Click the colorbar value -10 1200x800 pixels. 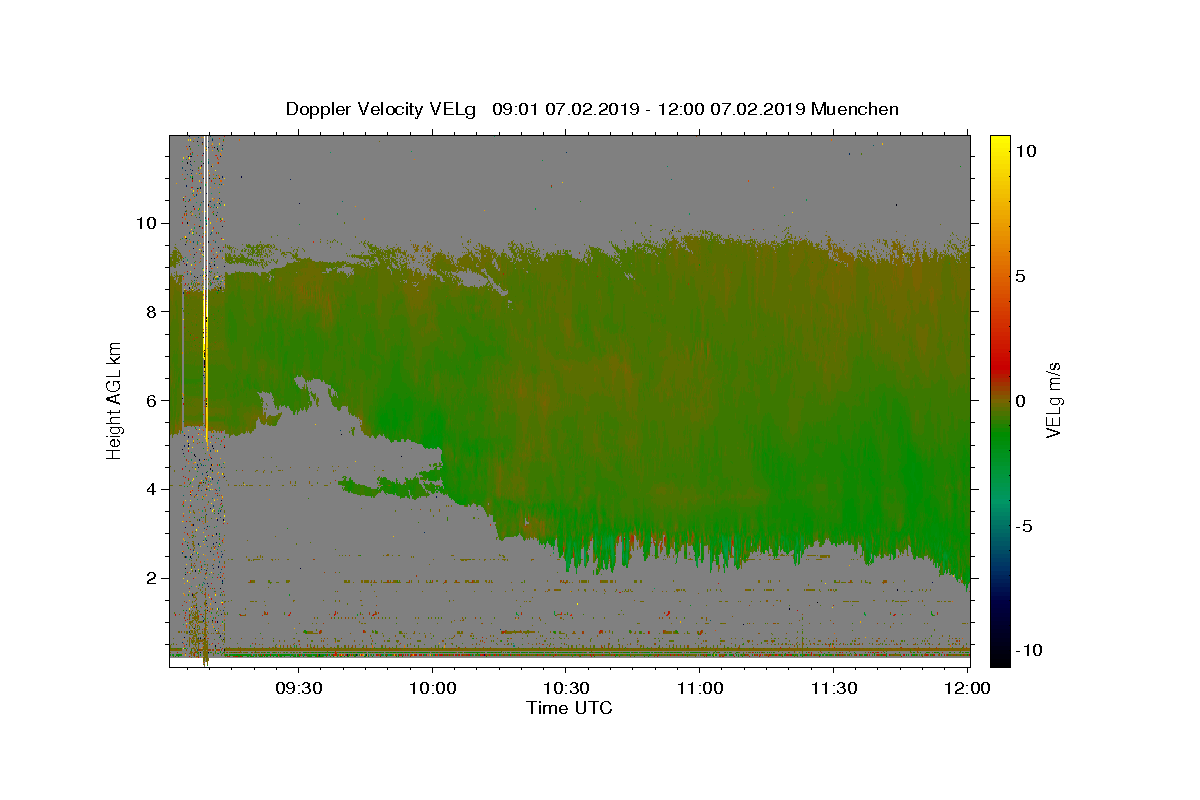click(x=1029, y=650)
